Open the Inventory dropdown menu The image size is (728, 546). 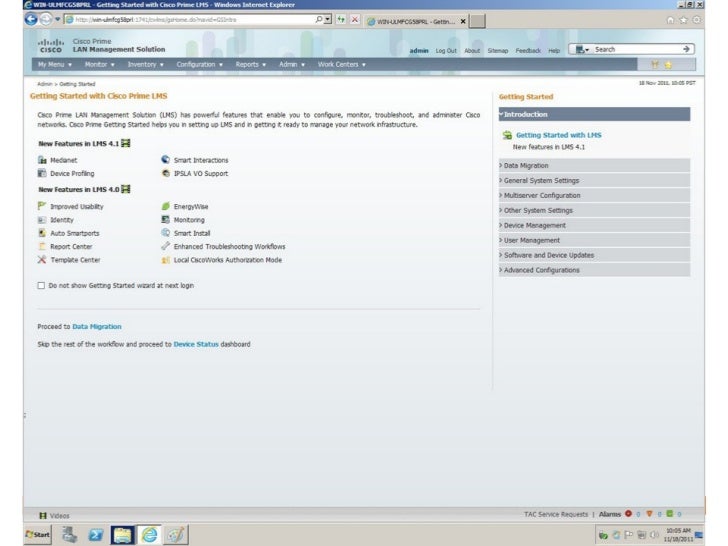(x=145, y=65)
